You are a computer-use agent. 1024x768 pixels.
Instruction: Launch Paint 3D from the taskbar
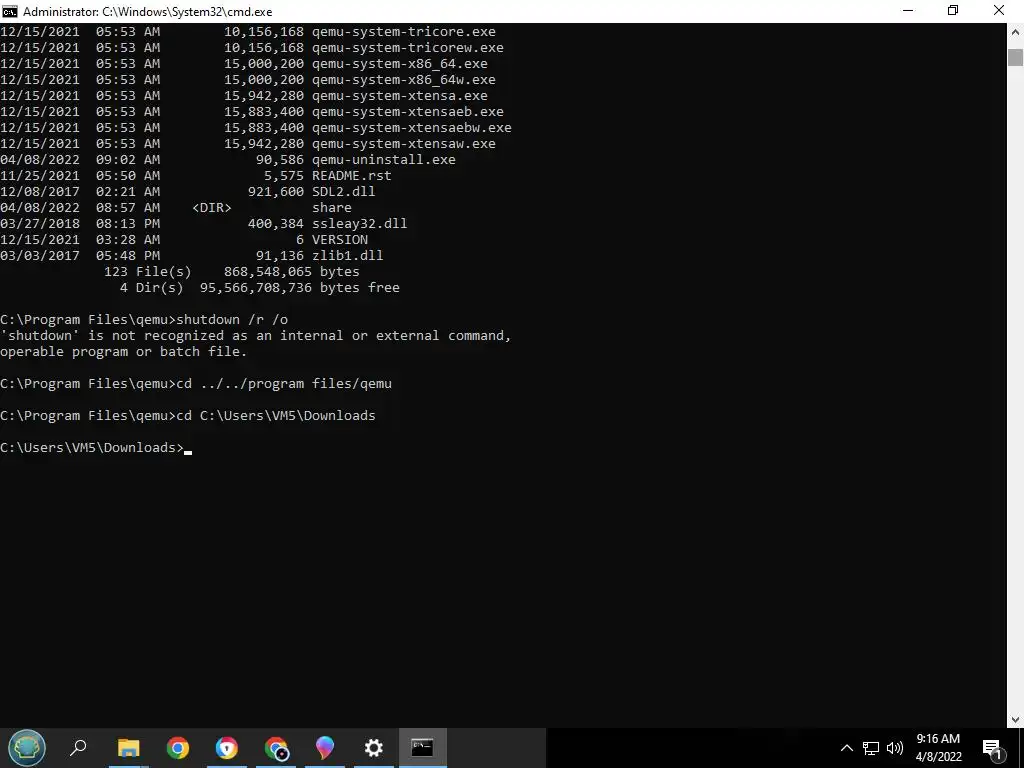pos(325,748)
